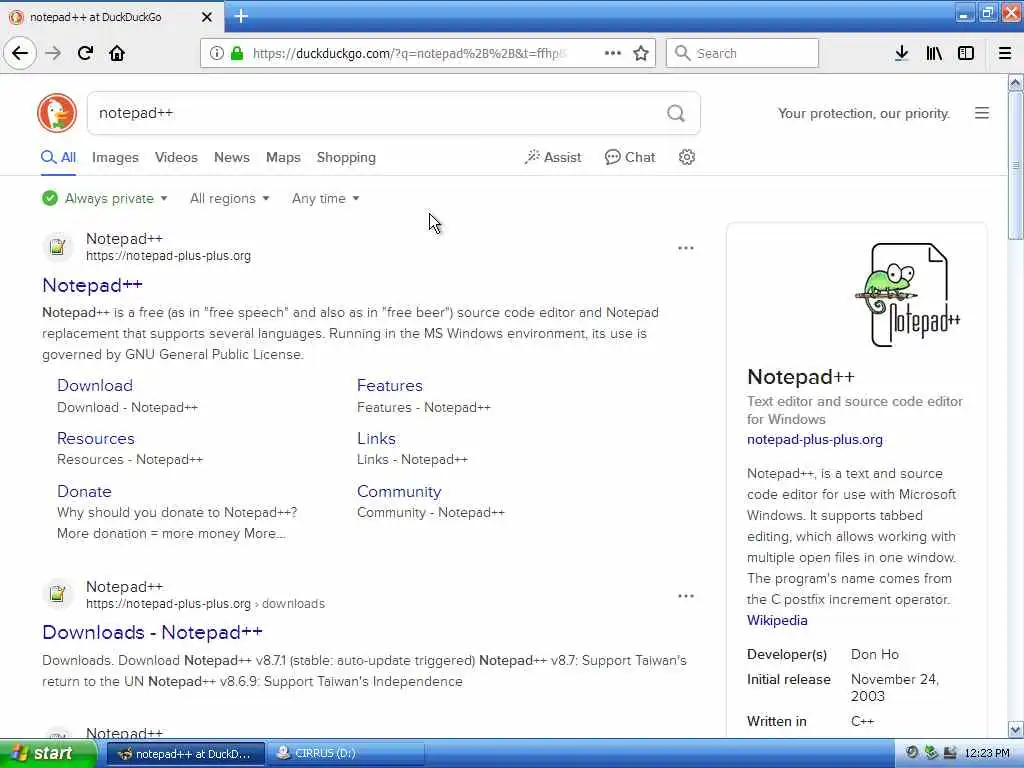Go back using the browser back arrow
This screenshot has width=1024, height=768.
(20, 53)
